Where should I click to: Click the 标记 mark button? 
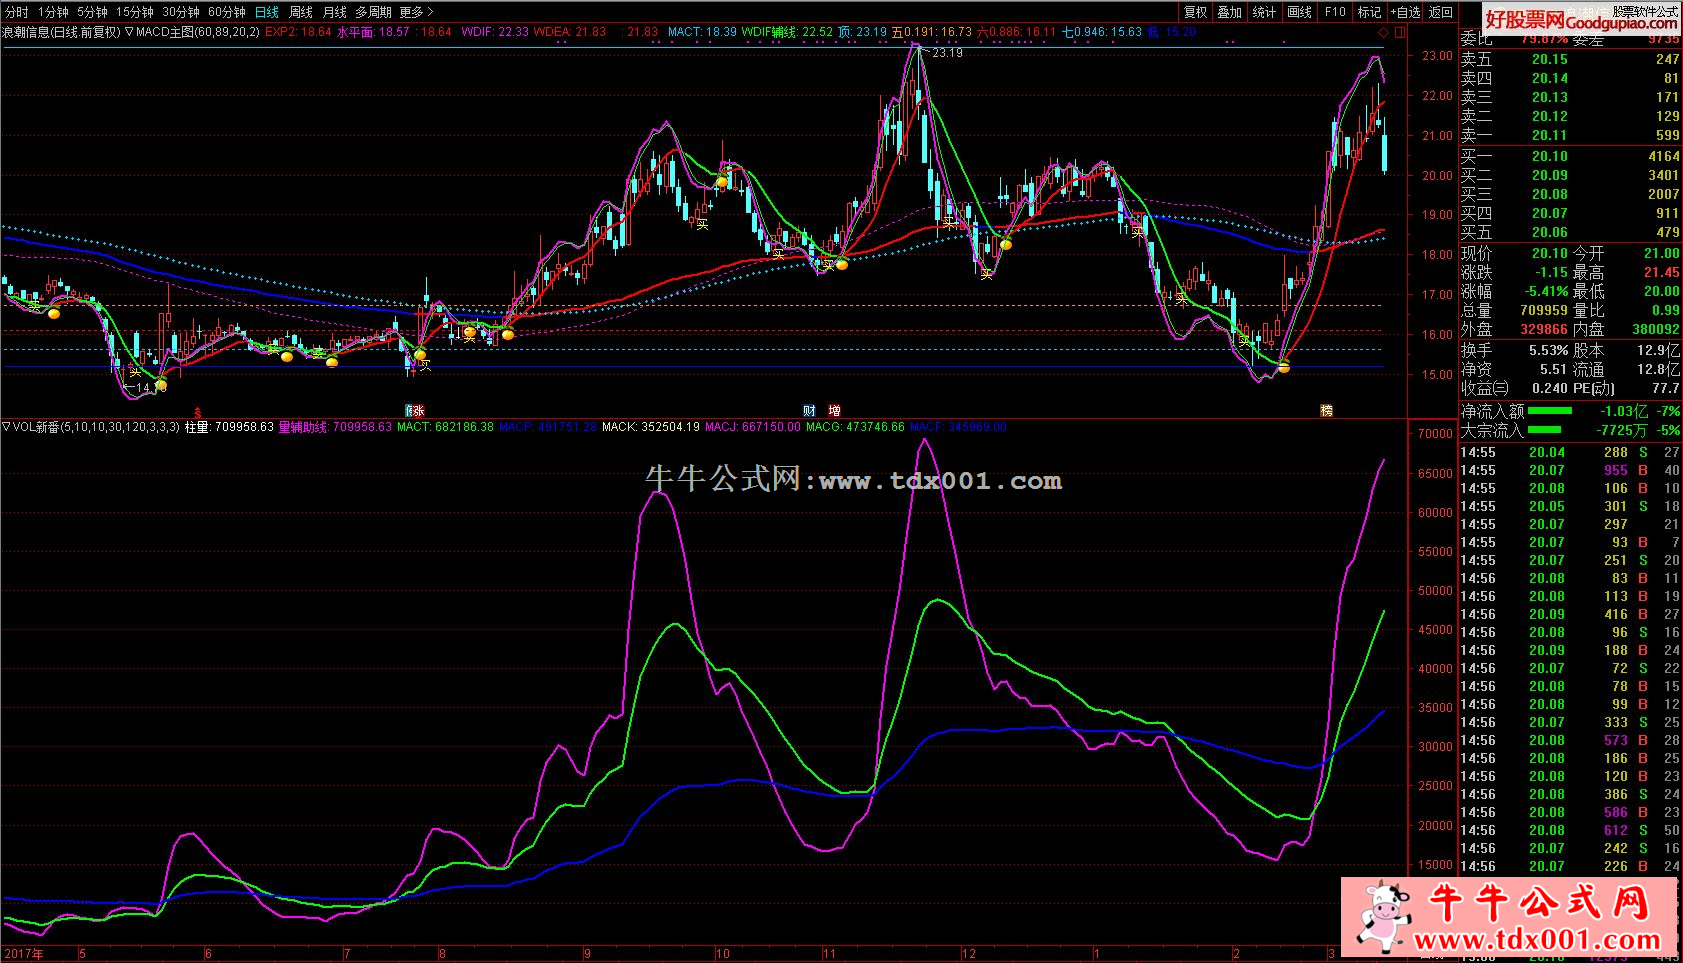click(1369, 12)
